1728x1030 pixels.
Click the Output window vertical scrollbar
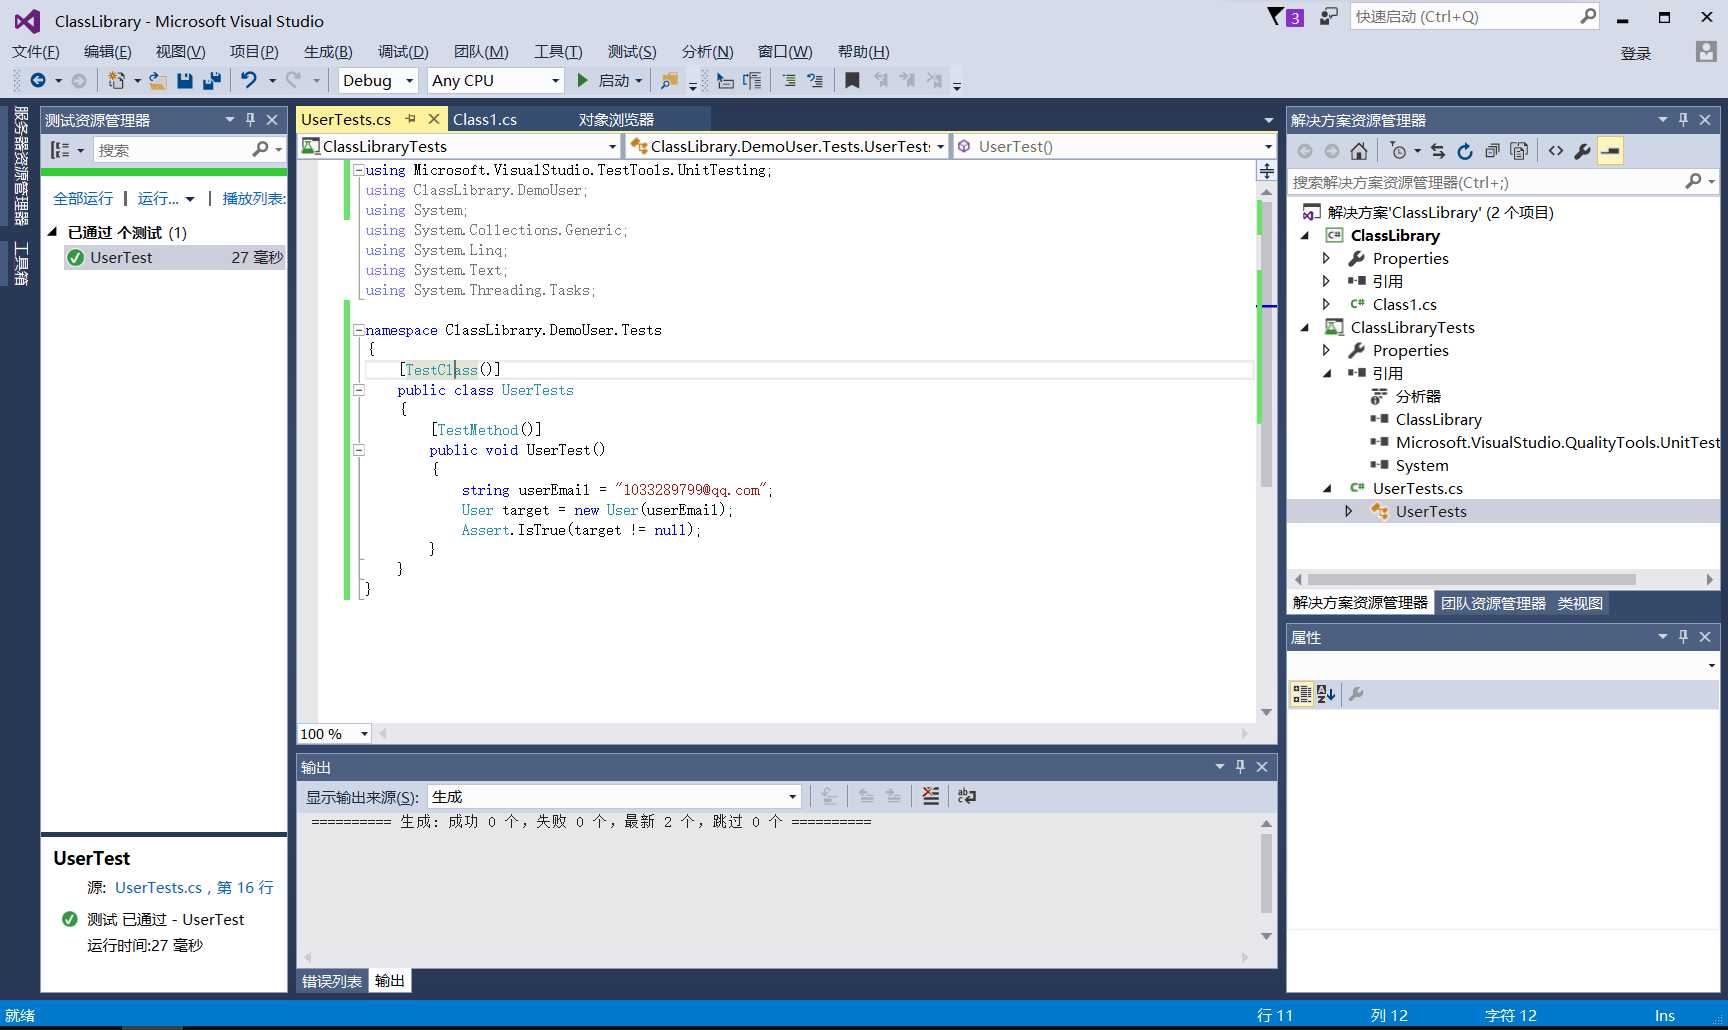click(x=1266, y=874)
